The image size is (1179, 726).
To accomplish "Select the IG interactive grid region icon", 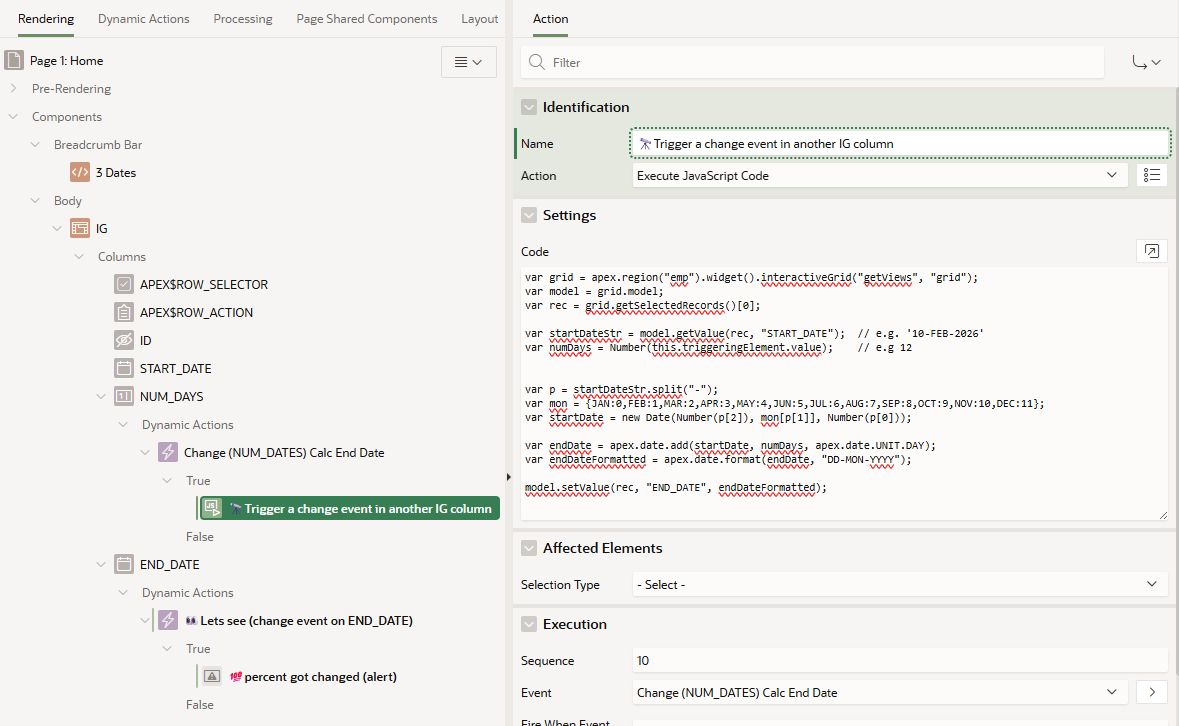I will [x=80, y=229].
